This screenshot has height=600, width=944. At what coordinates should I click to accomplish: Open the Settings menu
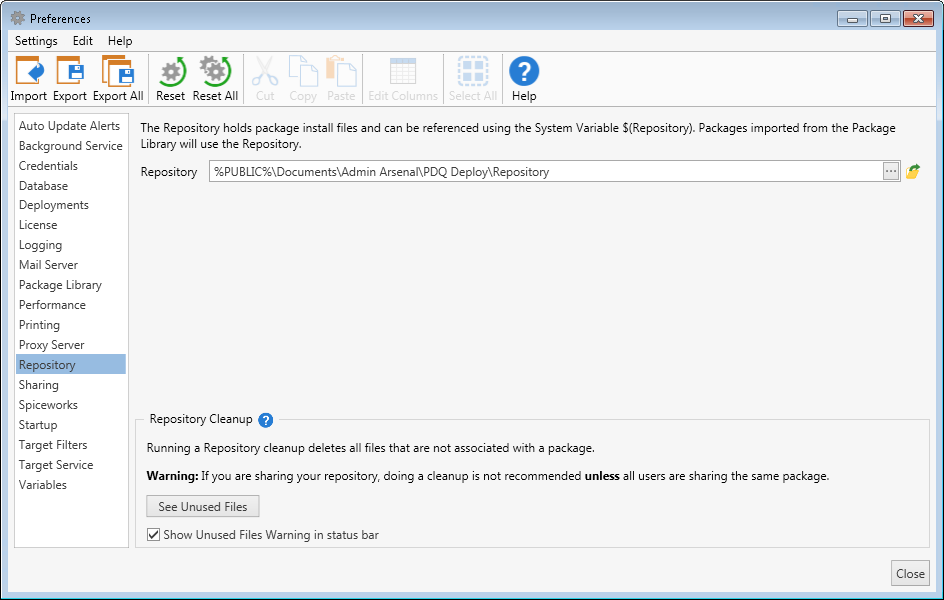tap(36, 41)
